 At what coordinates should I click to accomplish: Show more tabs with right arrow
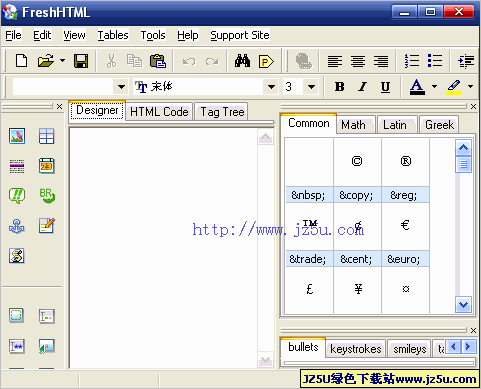click(x=468, y=347)
